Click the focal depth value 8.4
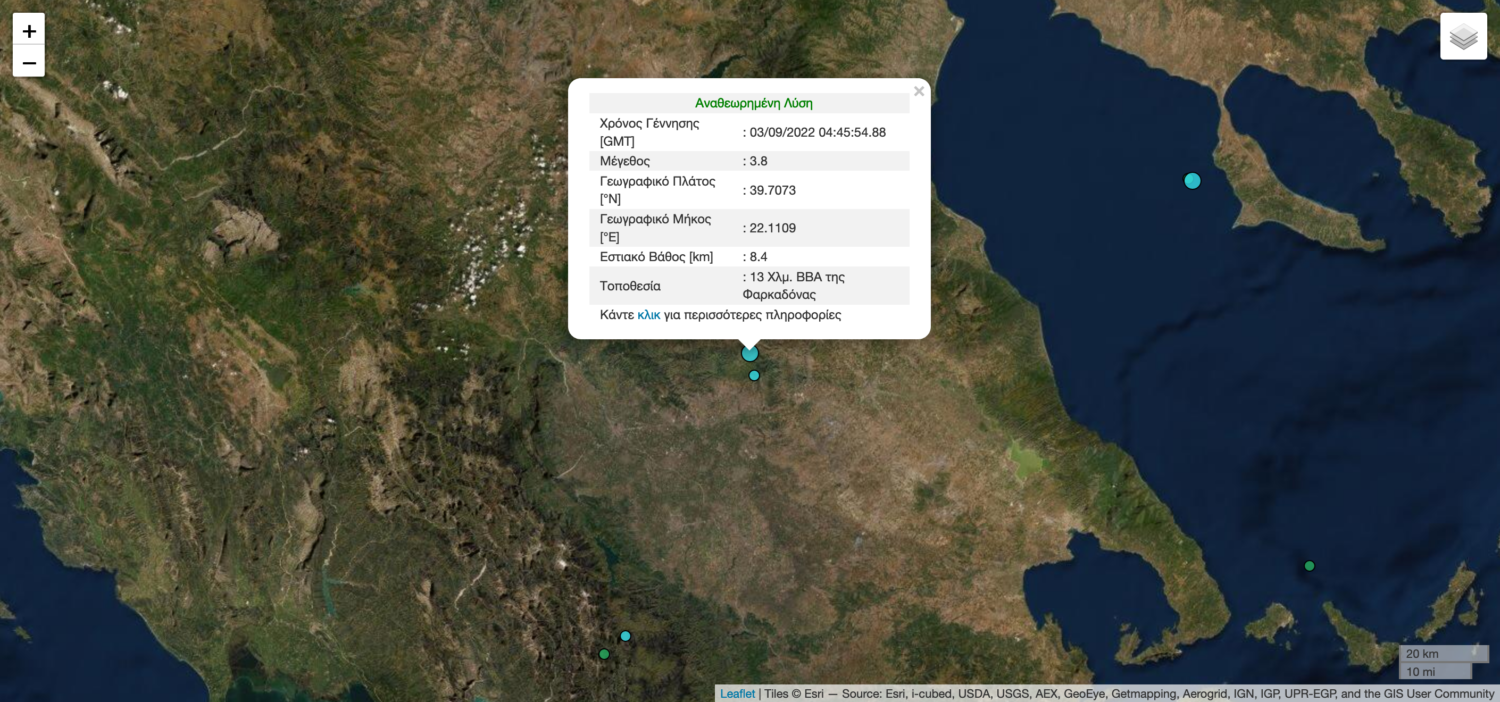The height and width of the screenshot is (702, 1500). (x=758, y=257)
